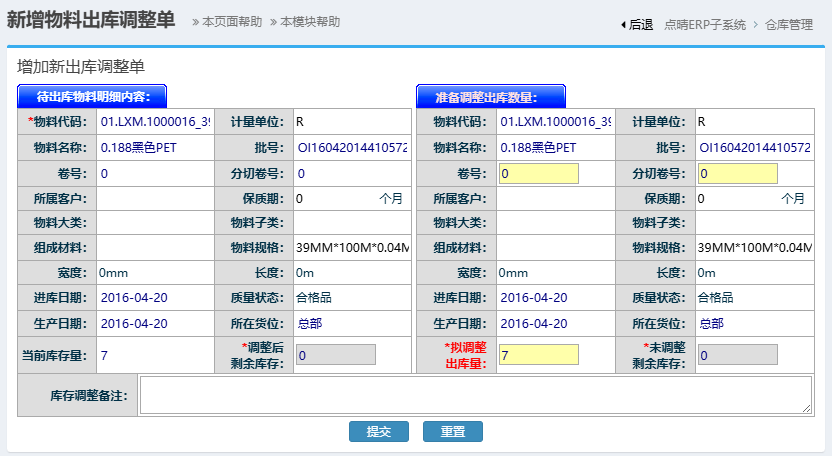Select the 待出库物料明细内容 tab header
The image size is (832, 456).
(x=92, y=97)
